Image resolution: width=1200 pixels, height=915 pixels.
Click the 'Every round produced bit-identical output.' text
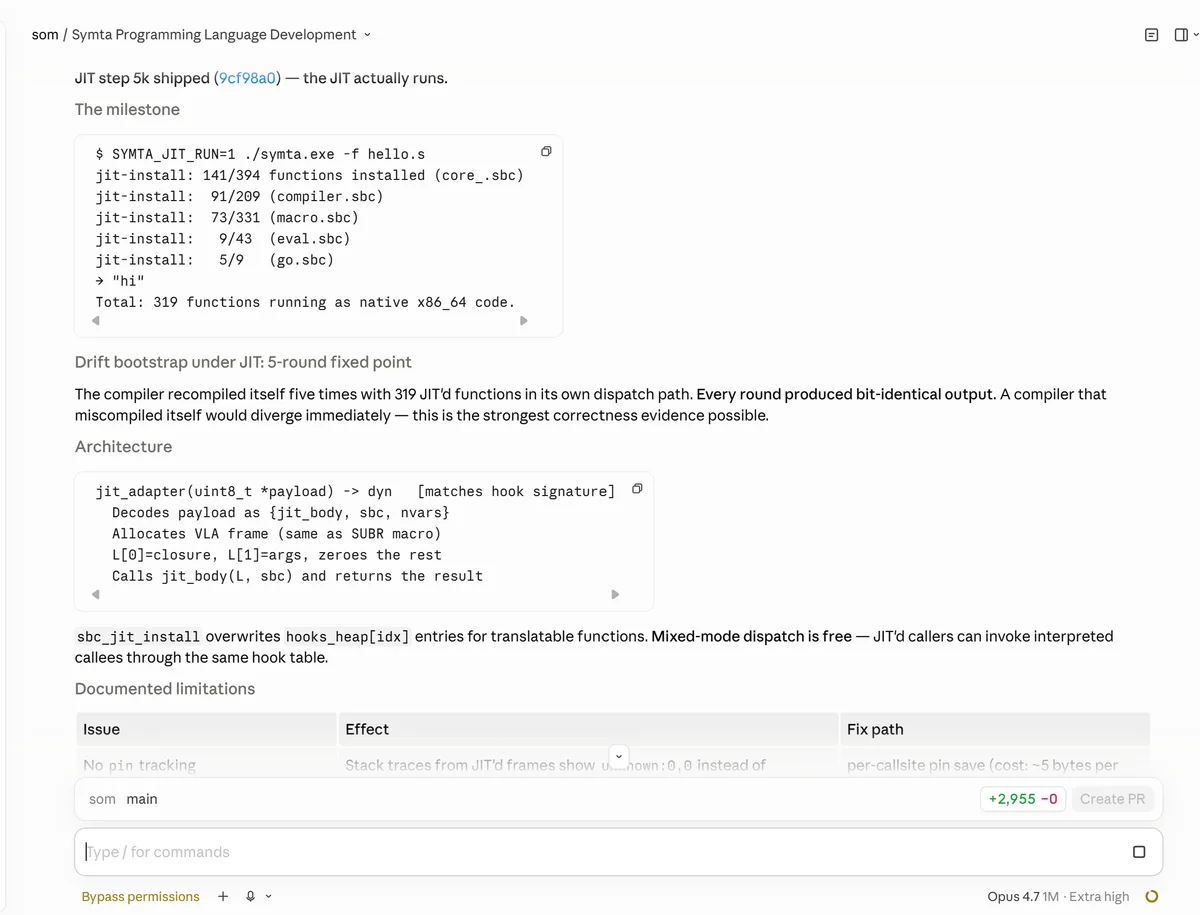click(846, 394)
